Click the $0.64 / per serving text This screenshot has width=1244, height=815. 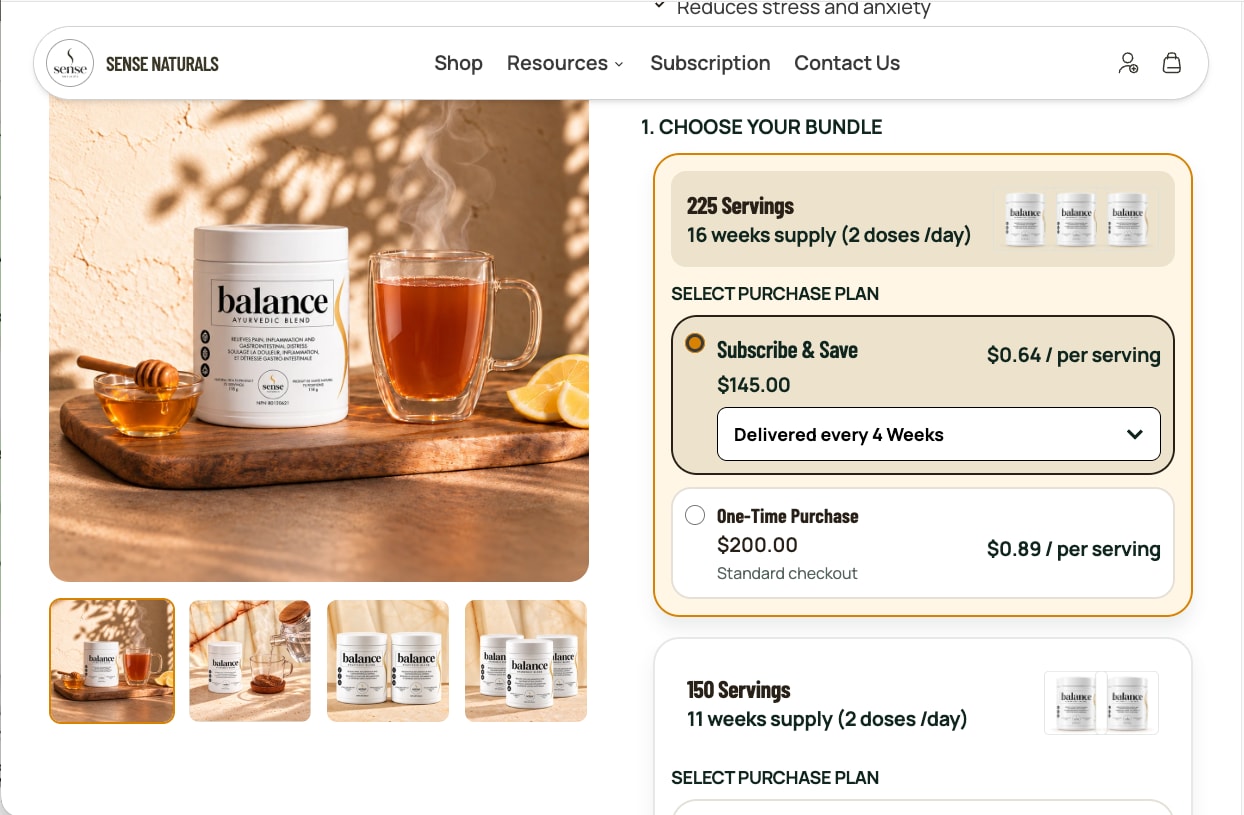click(1073, 355)
